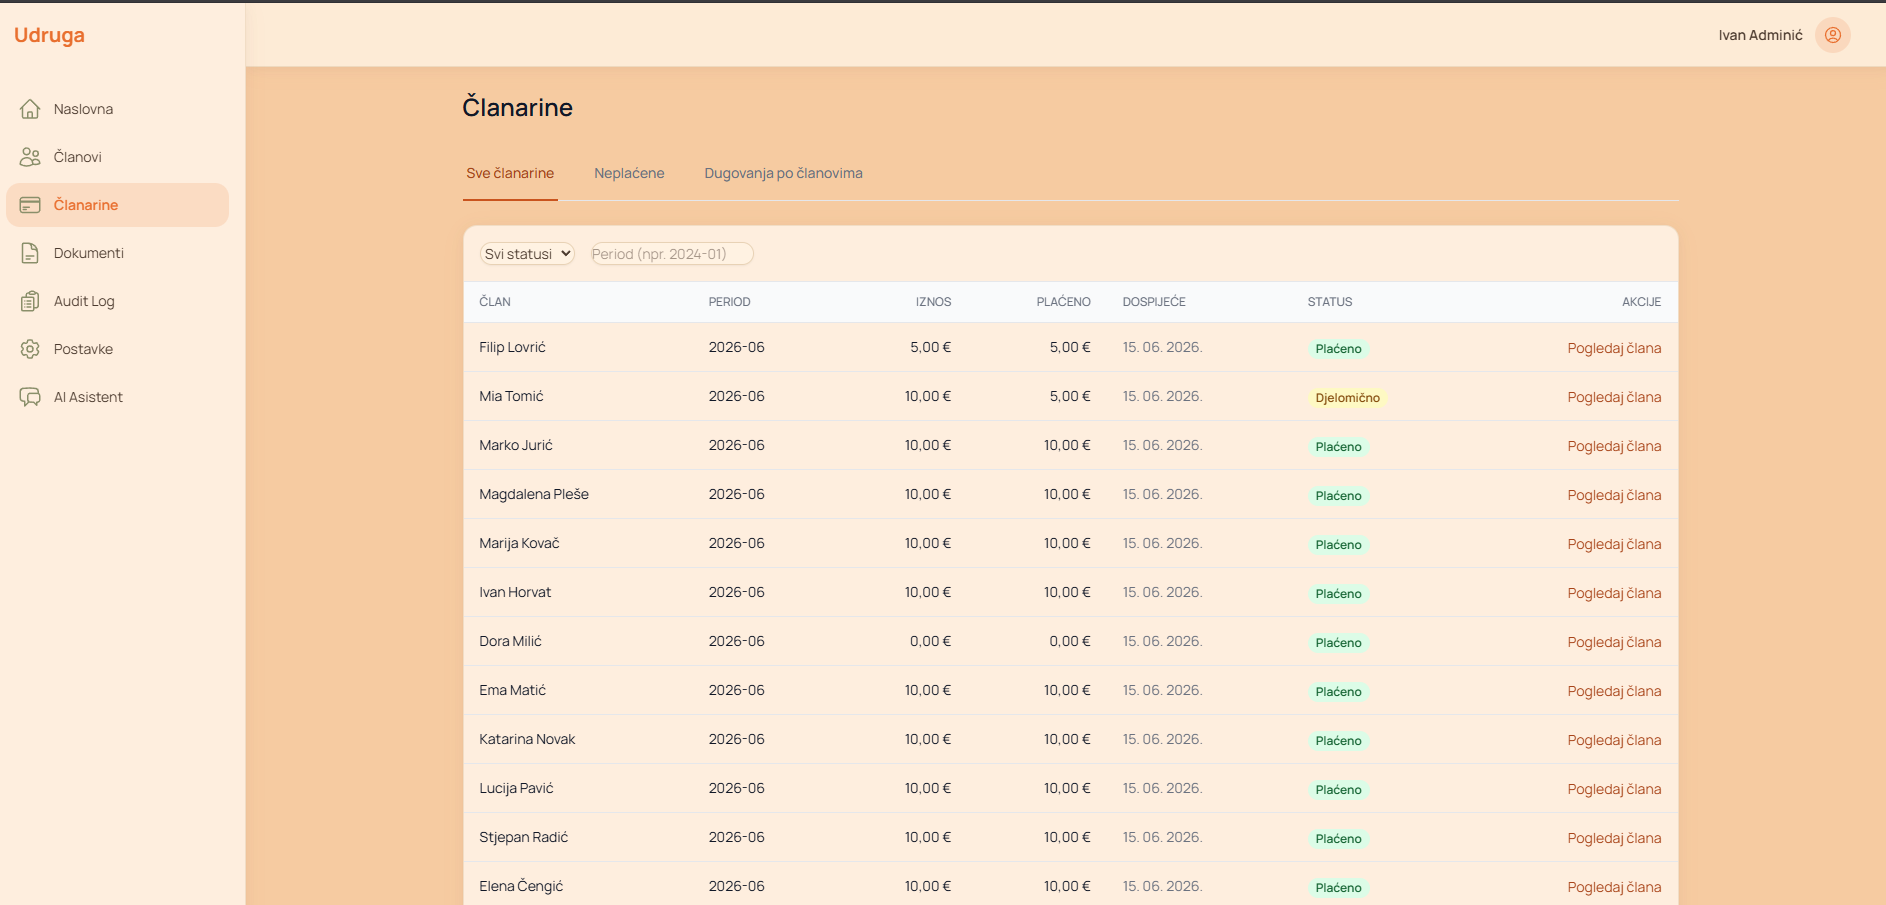Open Dugovanja po članovima tab
This screenshot has width=1886, height=905.
pos(783,173)
